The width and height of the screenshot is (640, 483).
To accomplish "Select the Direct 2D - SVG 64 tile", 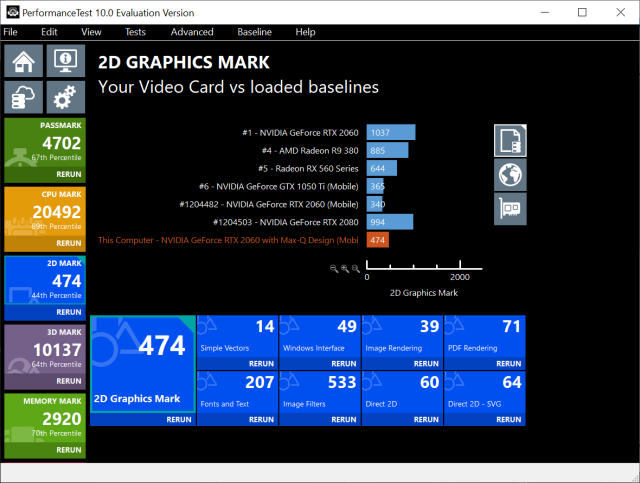I will coord(485,392).
